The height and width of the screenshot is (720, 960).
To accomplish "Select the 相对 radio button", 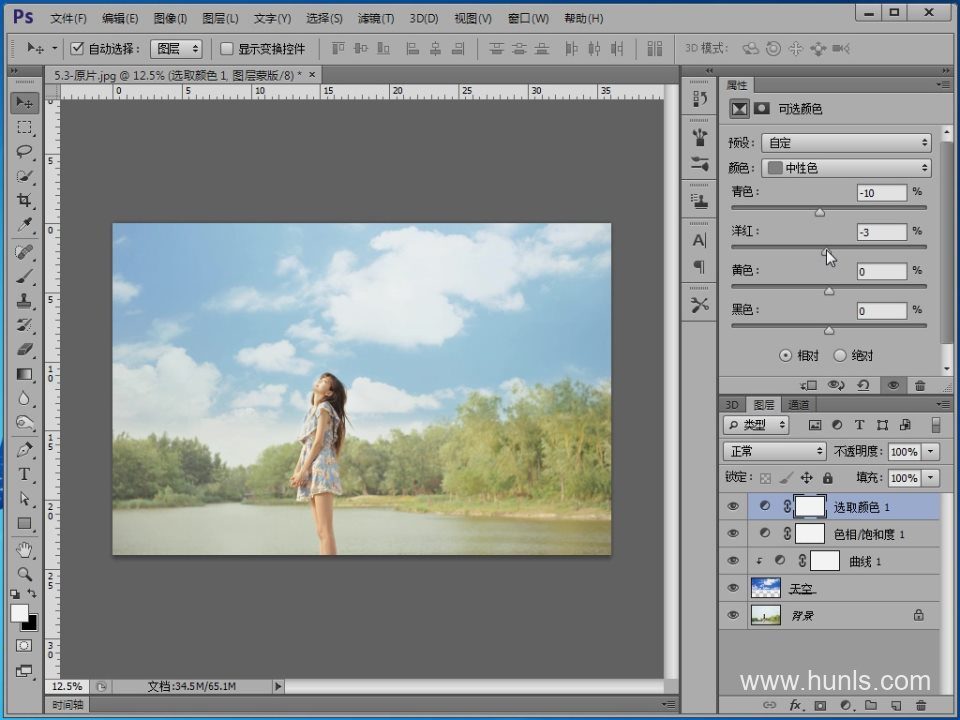I will 786,356.
